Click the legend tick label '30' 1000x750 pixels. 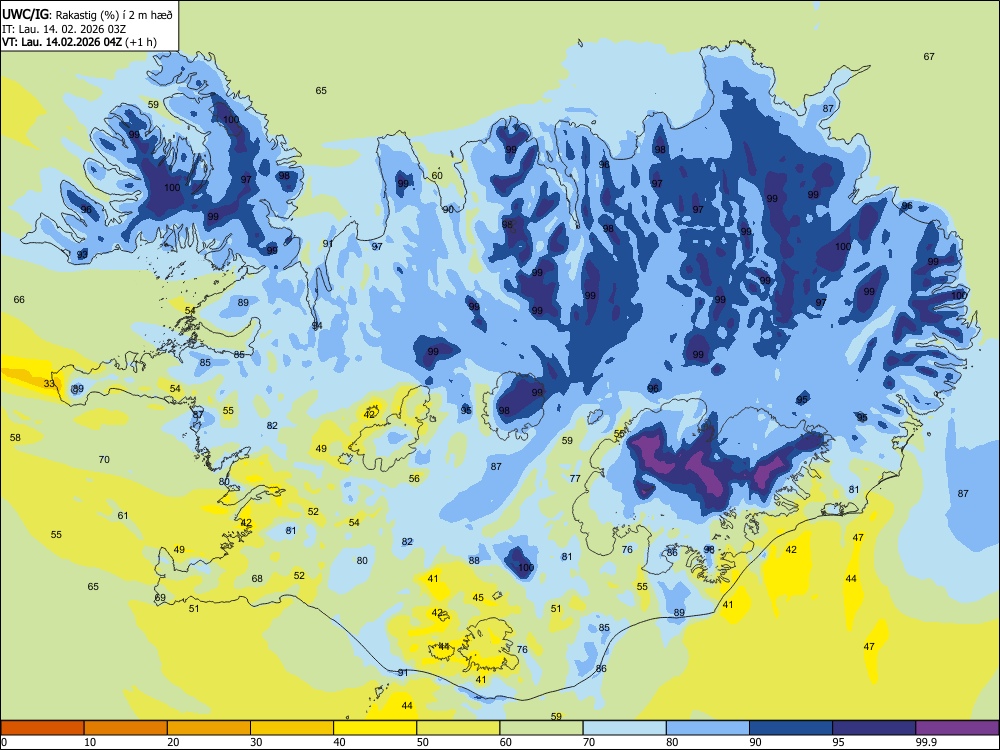click(256, 742)
